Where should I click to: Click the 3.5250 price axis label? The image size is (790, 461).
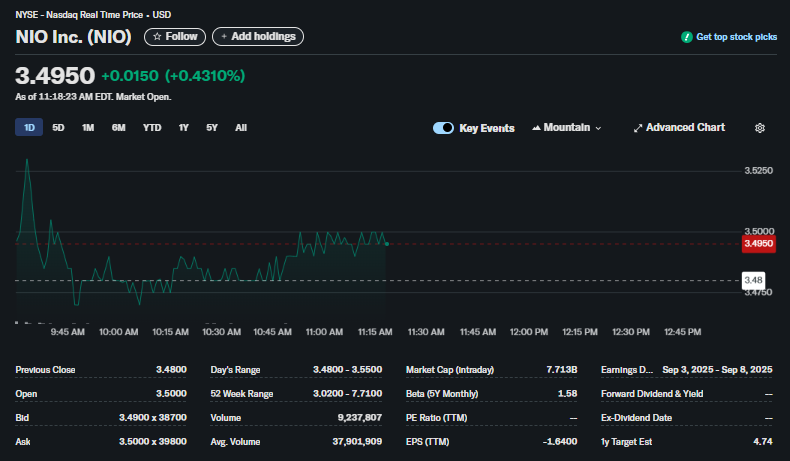(758, 171)
